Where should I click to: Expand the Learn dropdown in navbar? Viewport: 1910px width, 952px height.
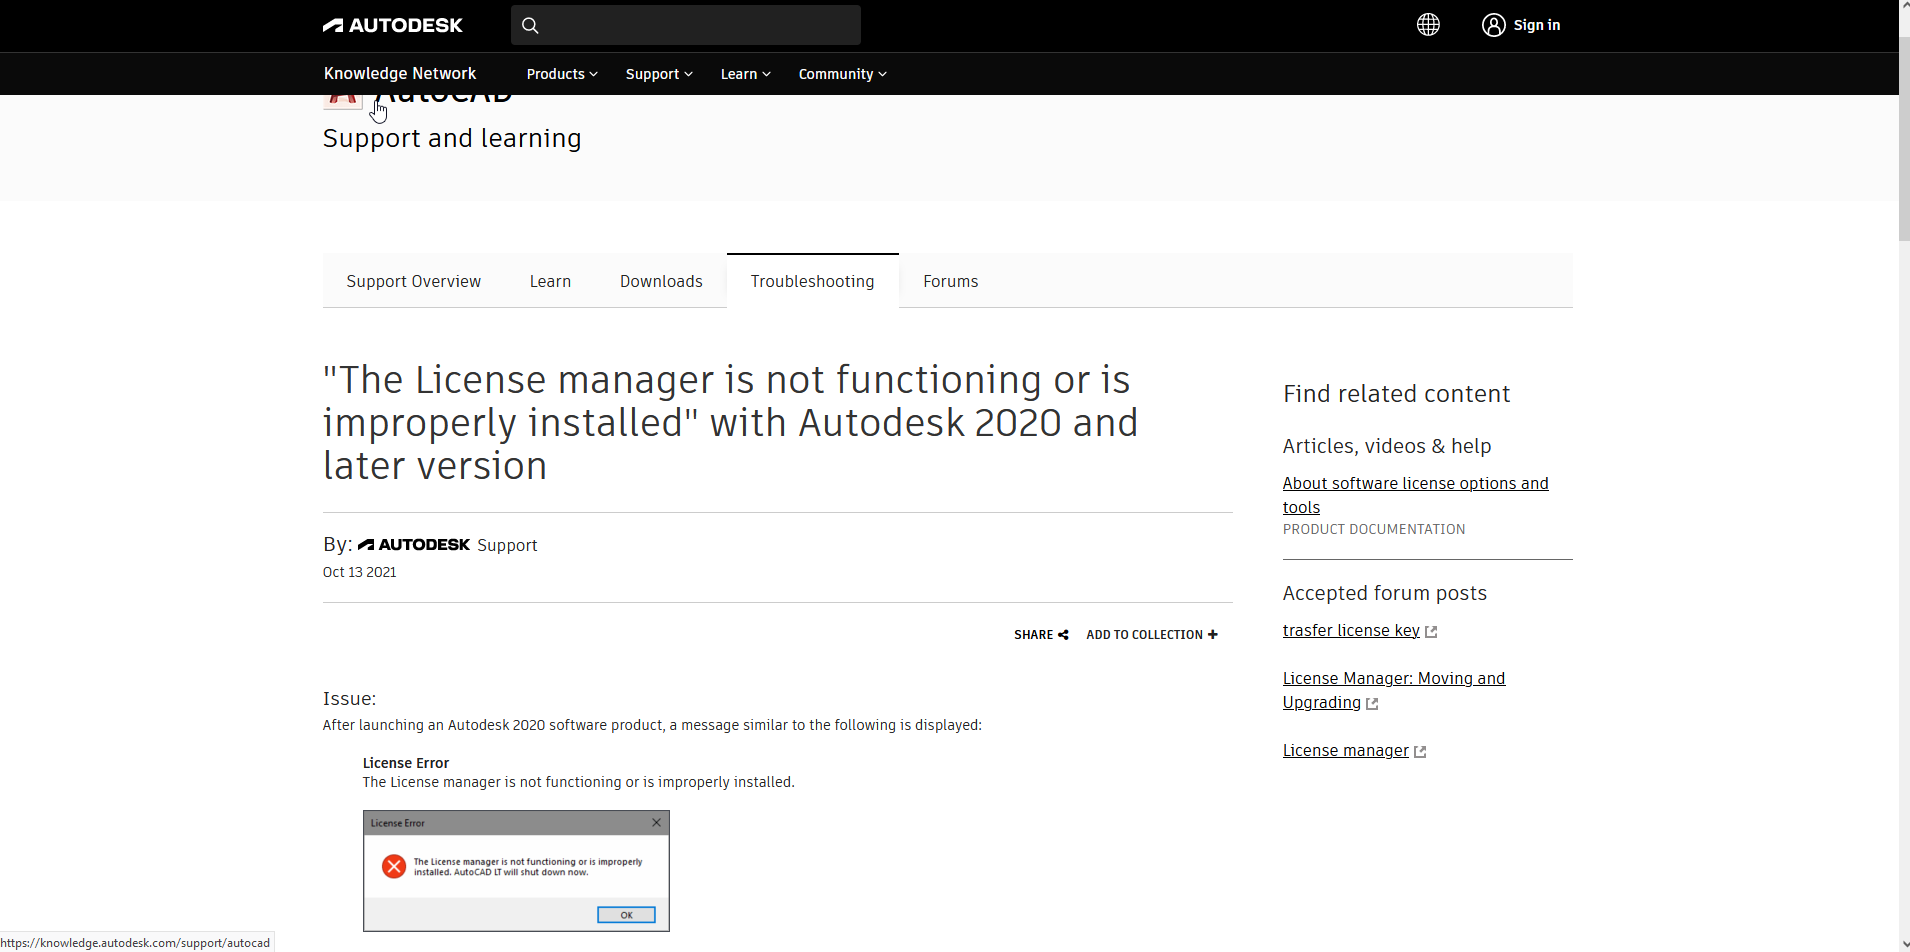pos(746,74)
